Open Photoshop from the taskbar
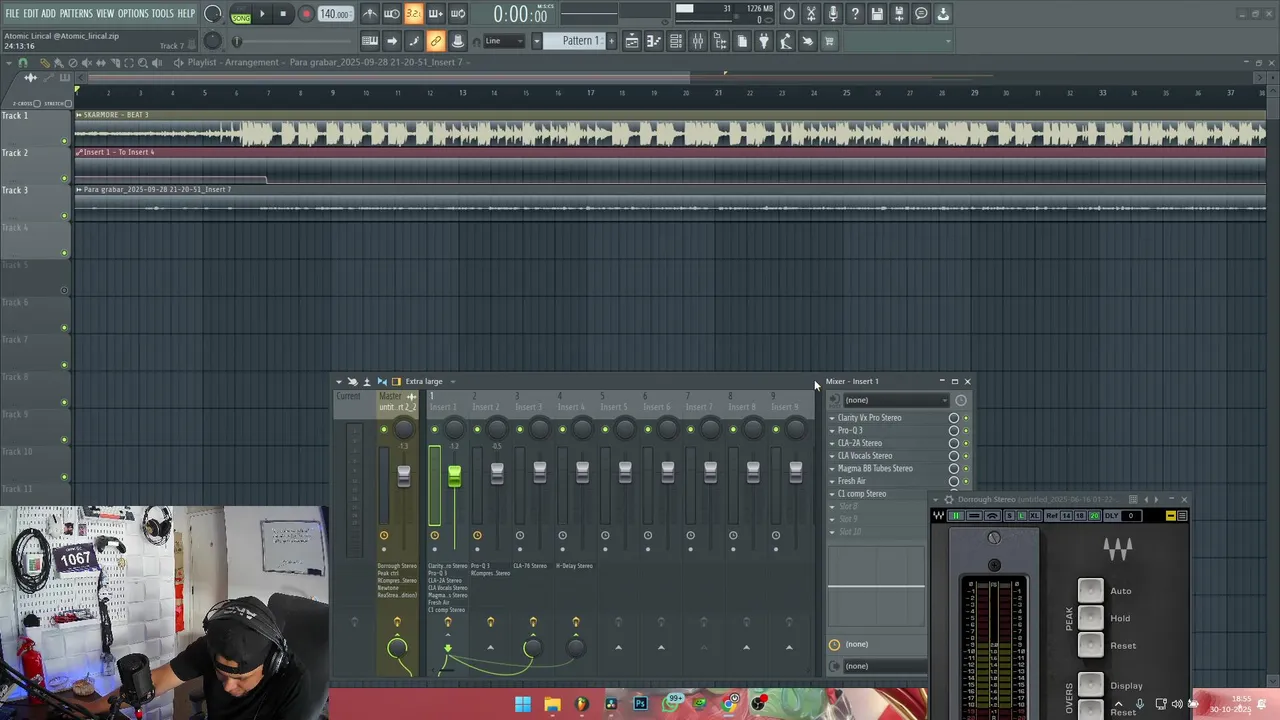The width and height of the screenshot is (1280, 720). point(640,704)
